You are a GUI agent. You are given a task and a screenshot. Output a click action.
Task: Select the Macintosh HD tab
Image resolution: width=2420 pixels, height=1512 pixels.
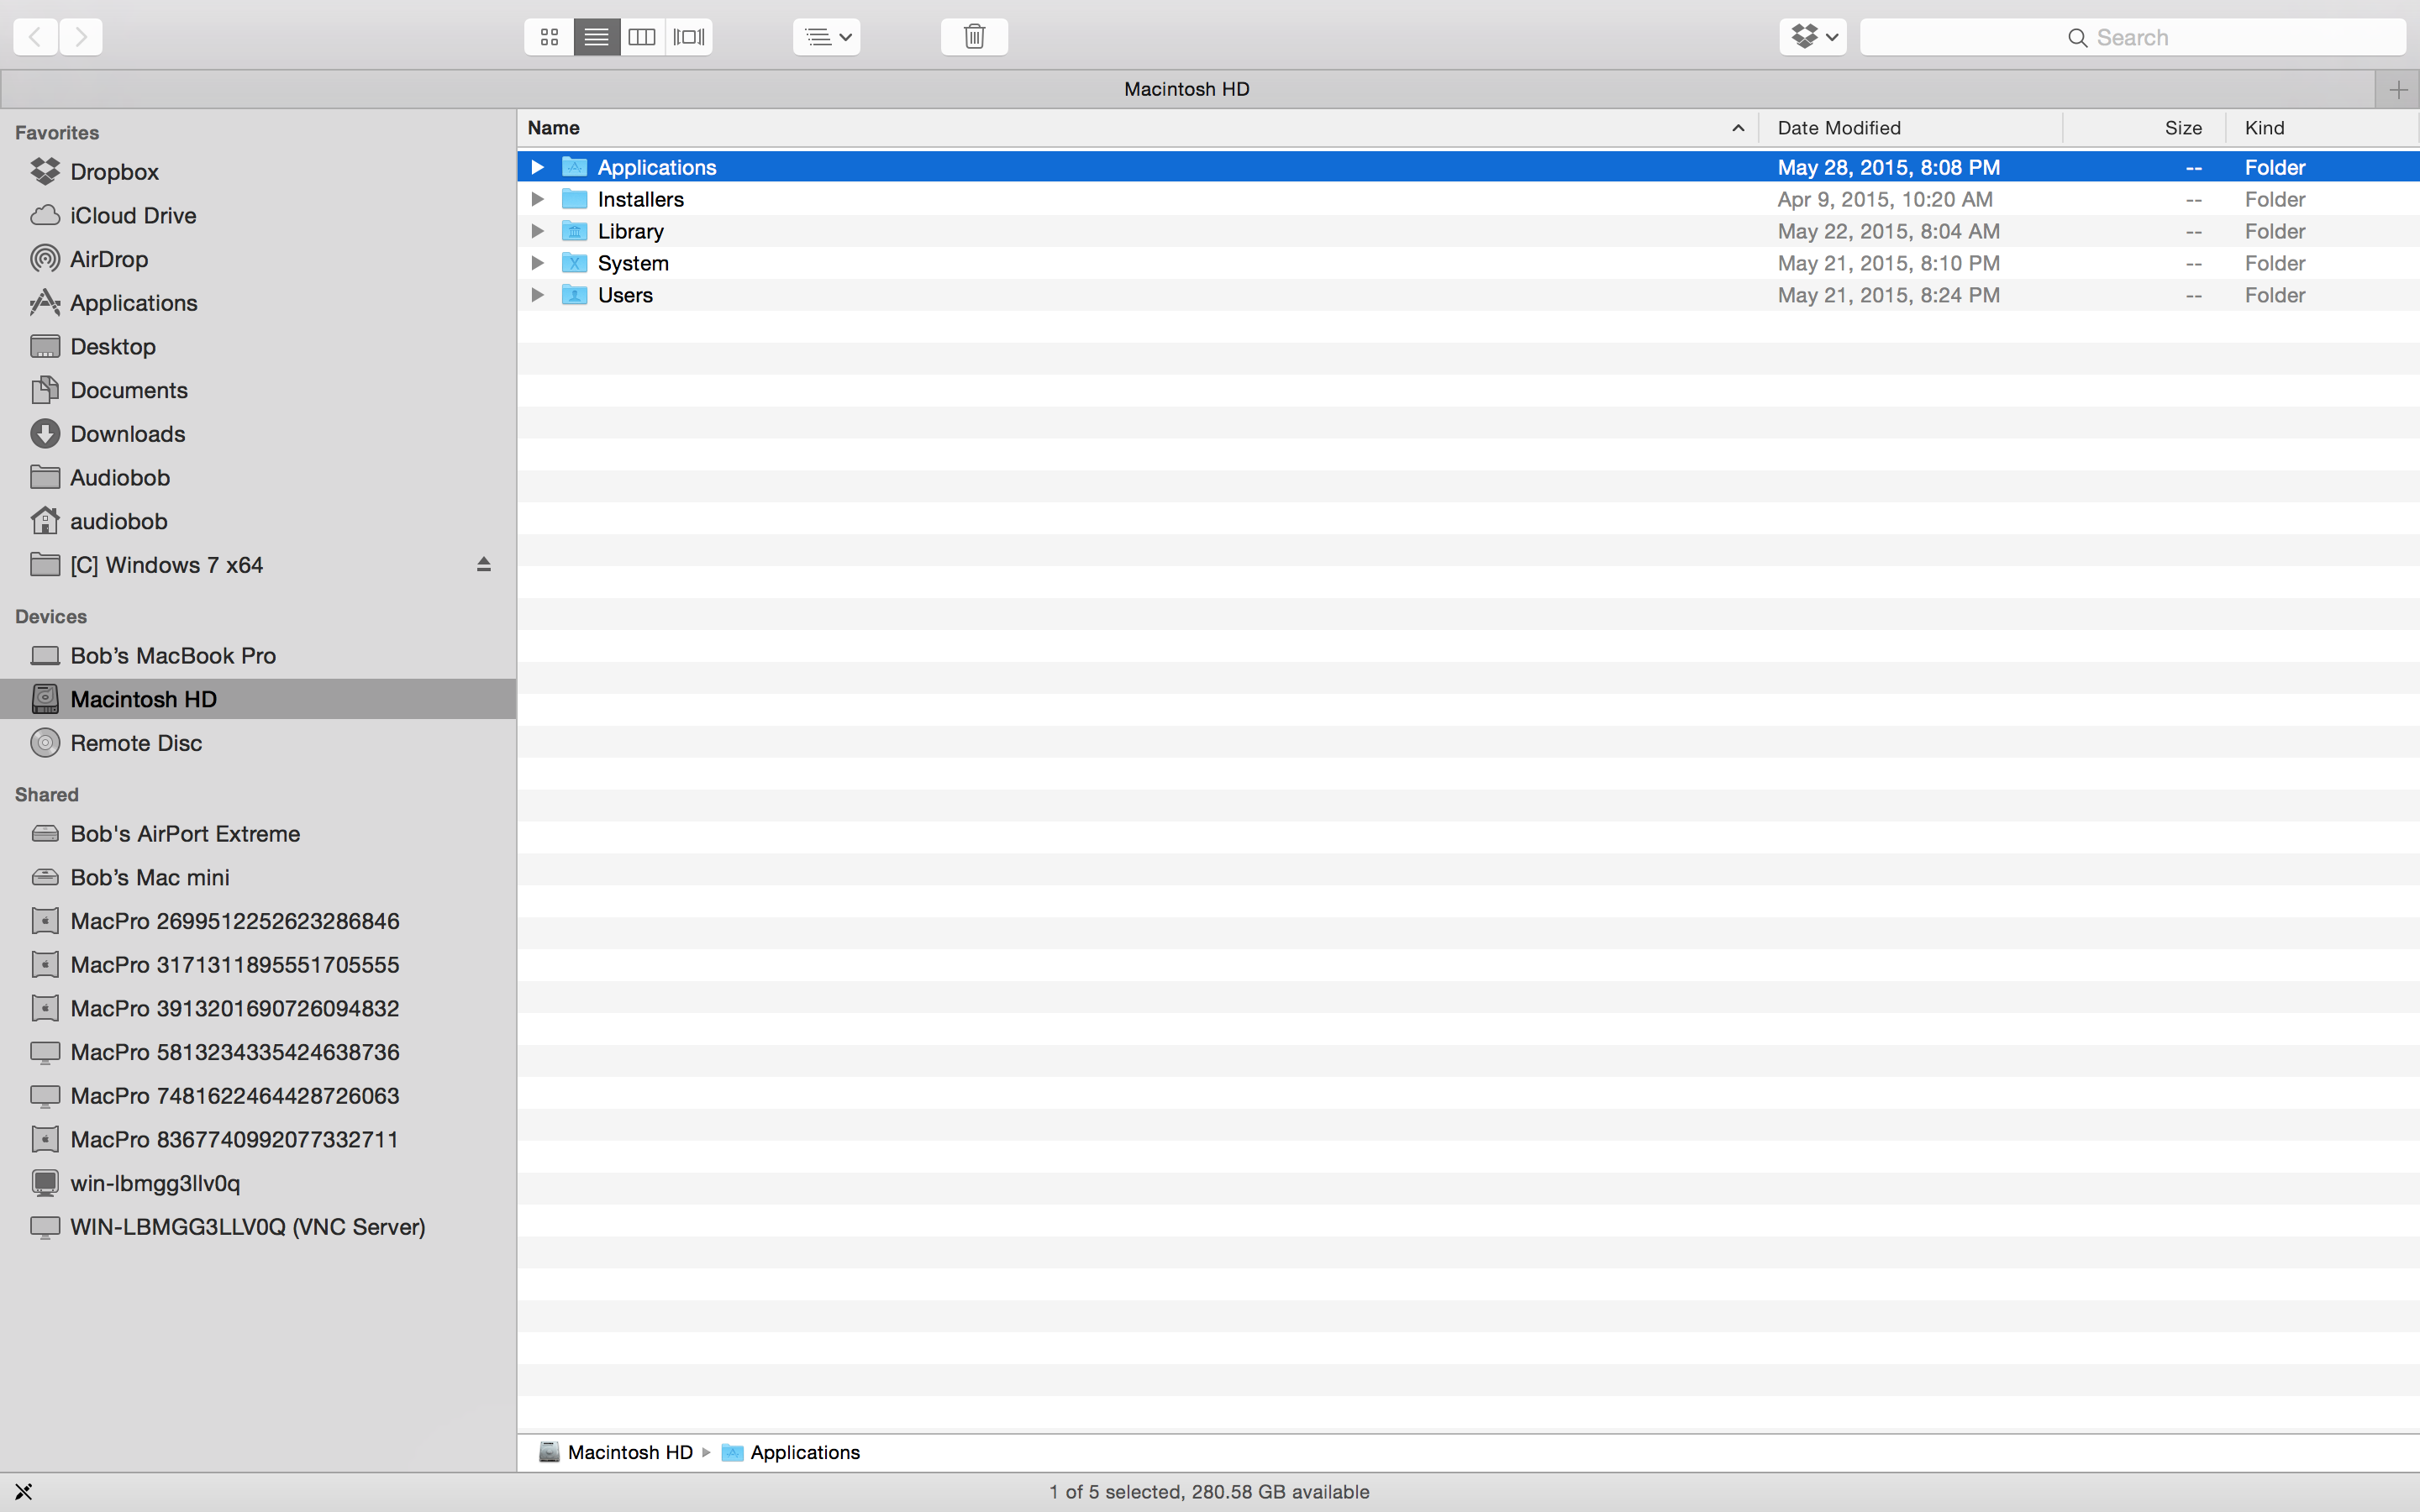tap(1187, 89)
